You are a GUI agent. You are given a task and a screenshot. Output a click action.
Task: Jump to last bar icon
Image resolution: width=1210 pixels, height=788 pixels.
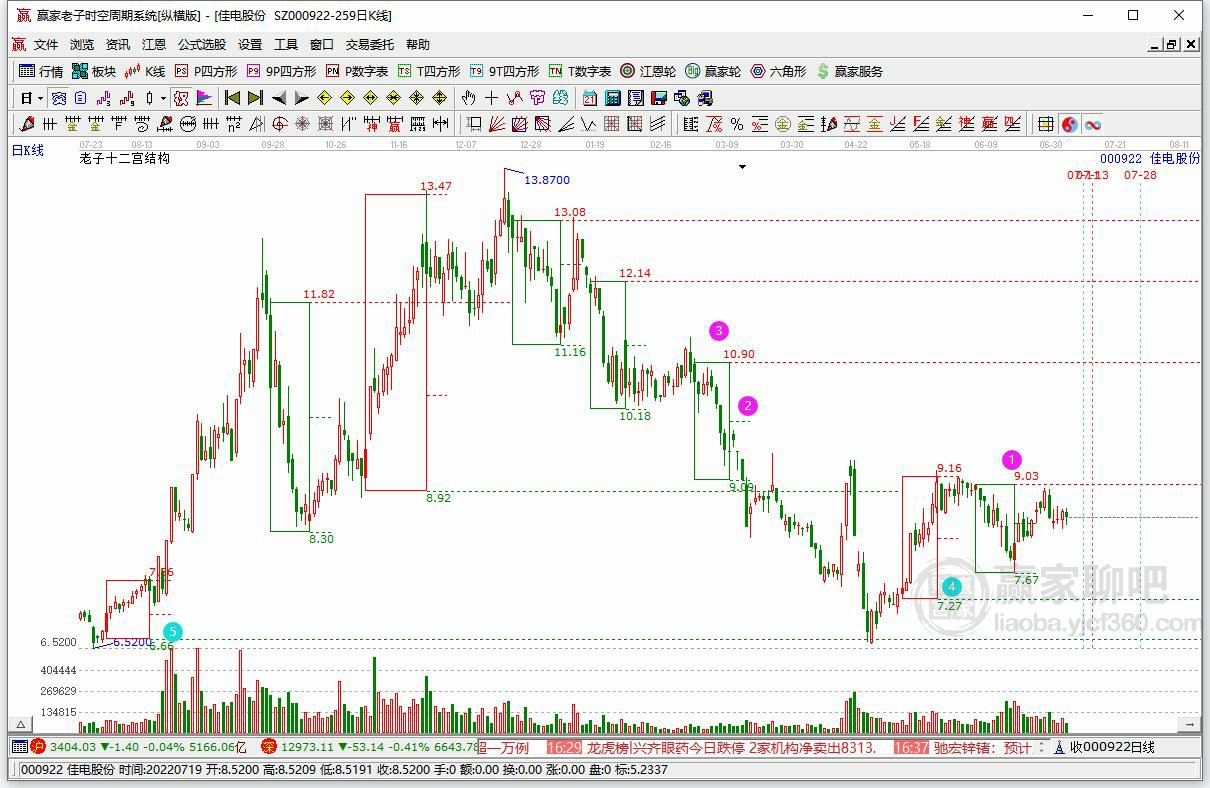255,98
